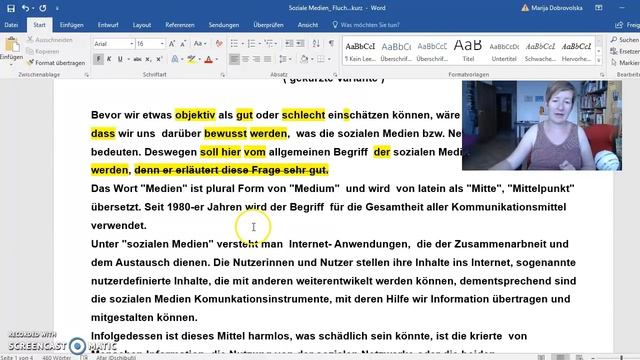Viewport: 640px width, 360px height.
Task: Click the lightbulb 'Was möchten Sie tun?'
Action: [335, 25]
